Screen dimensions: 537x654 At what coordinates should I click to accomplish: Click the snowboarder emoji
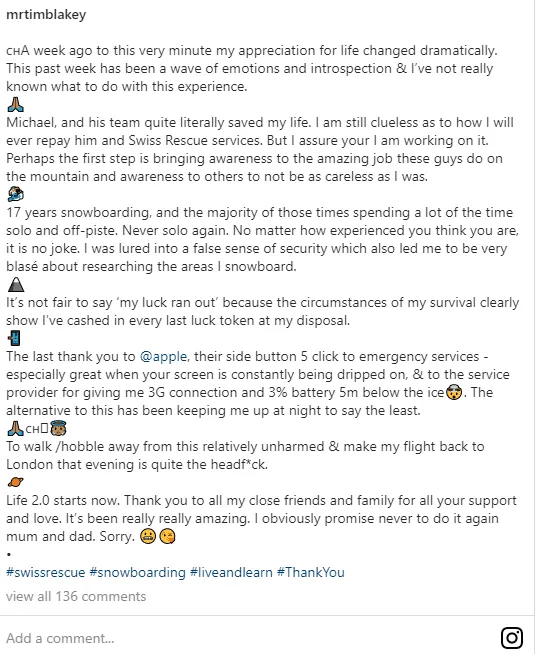click(x=15, y=194)
